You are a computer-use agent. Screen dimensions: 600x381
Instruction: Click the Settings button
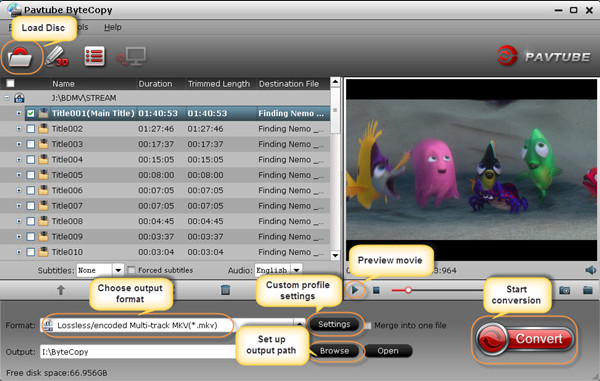[x=334, y=324]
